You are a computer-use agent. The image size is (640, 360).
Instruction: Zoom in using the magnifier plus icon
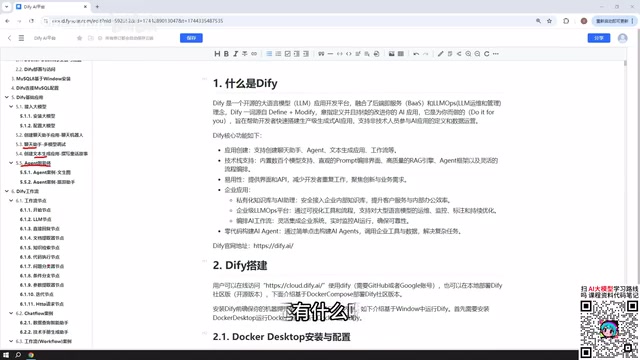pos(468,54)
